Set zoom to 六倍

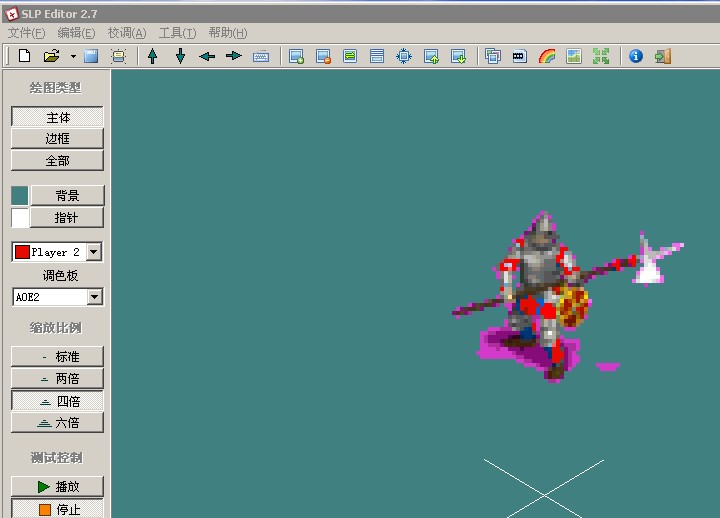[57, 422]
